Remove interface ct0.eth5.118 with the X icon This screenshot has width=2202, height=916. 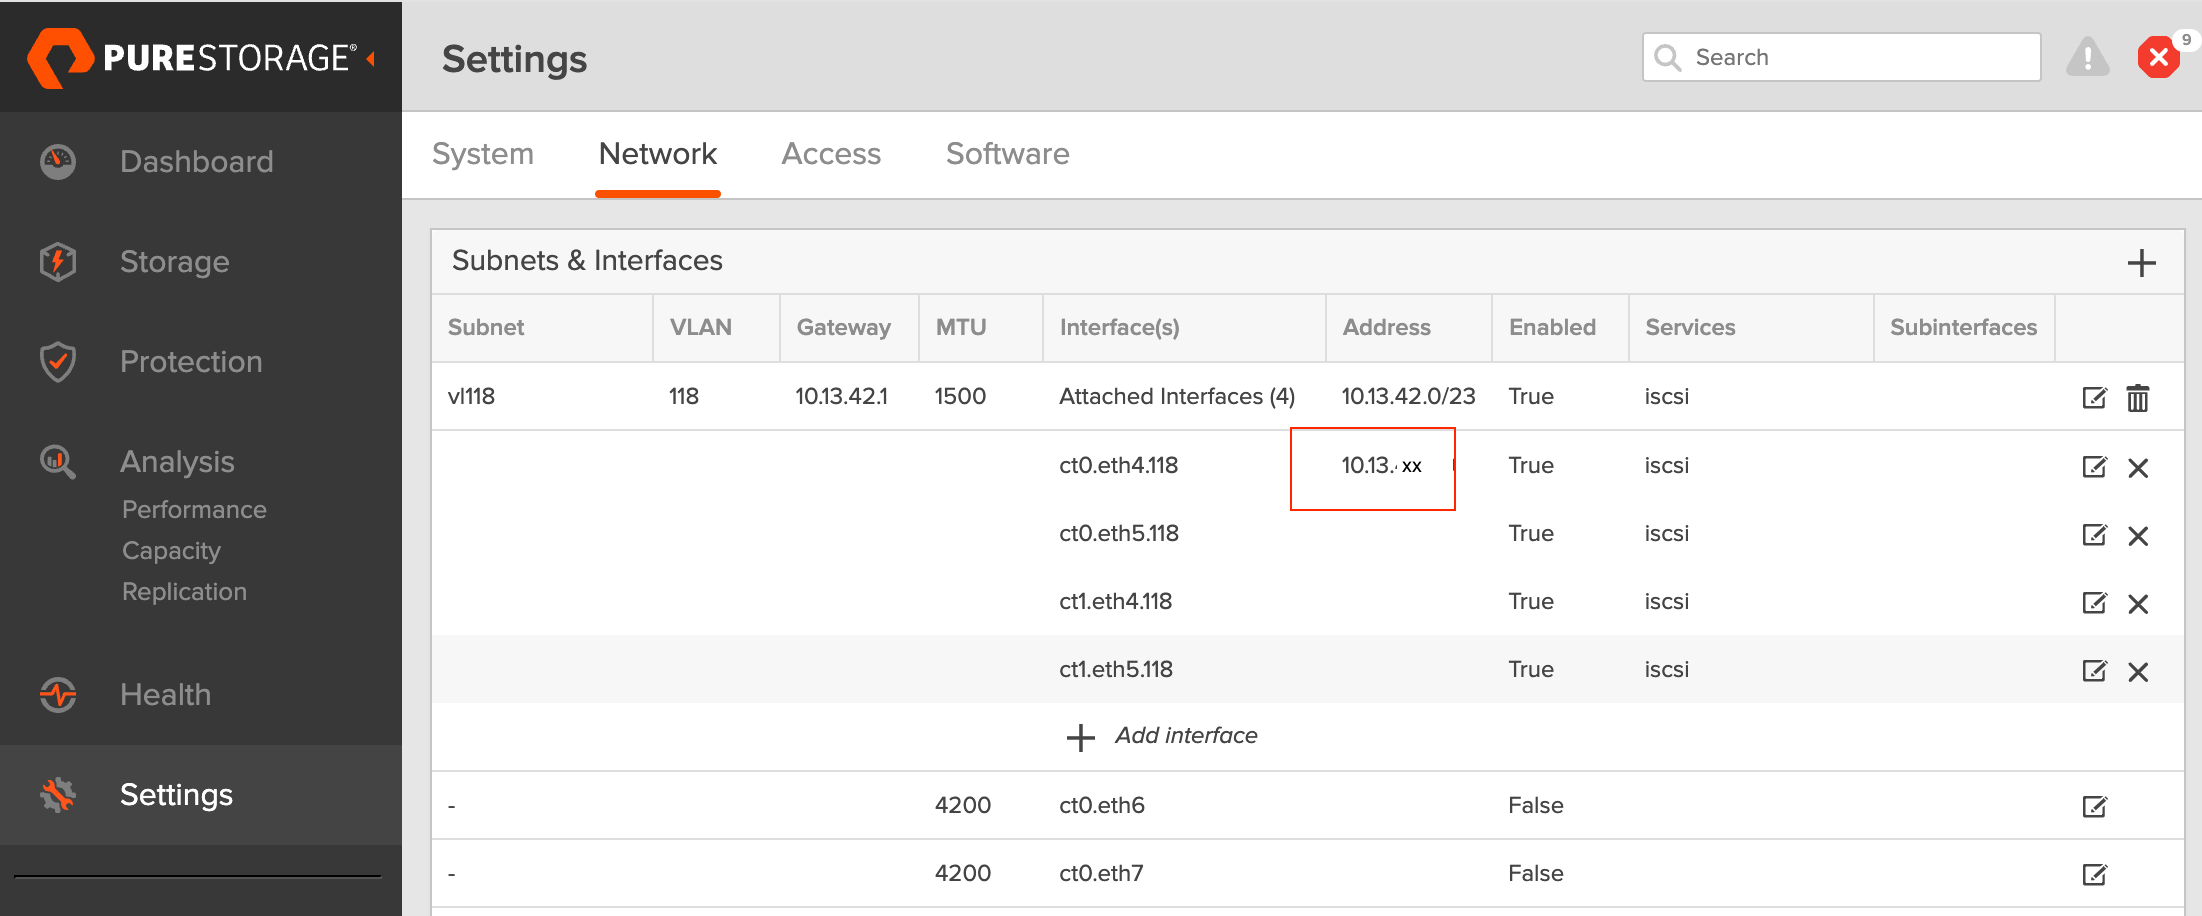[x=2139, y=536]
